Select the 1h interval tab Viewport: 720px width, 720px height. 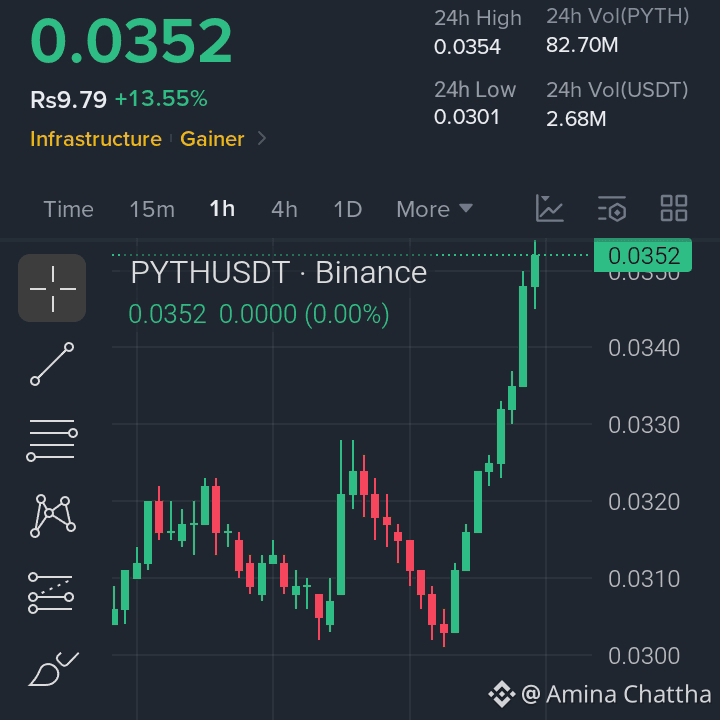(x=222, y=209)
